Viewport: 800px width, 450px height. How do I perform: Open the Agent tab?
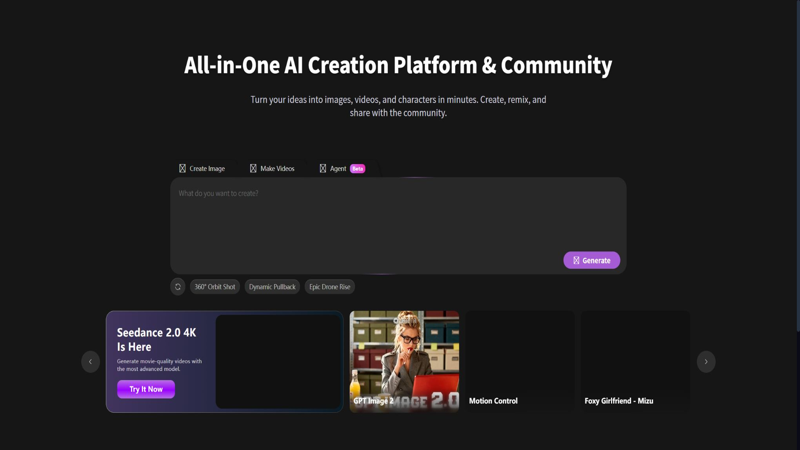(x=342, y=168)
